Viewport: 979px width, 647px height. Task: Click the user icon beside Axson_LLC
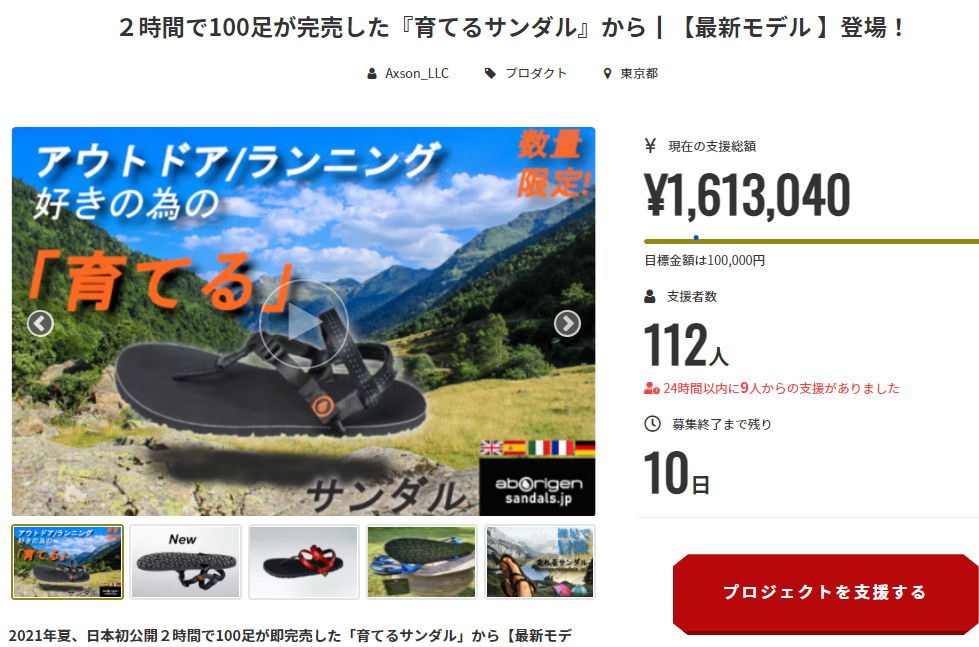(x=372, y=74)
